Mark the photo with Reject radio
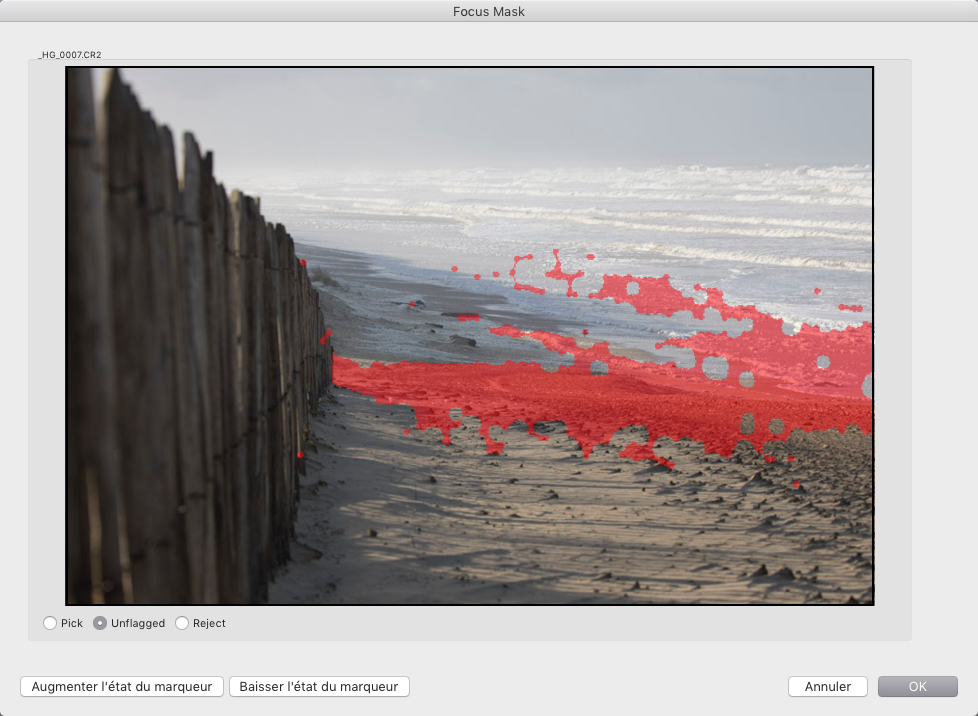The width and height of the screenshot is (978, 716). click(x=182, y=623)
